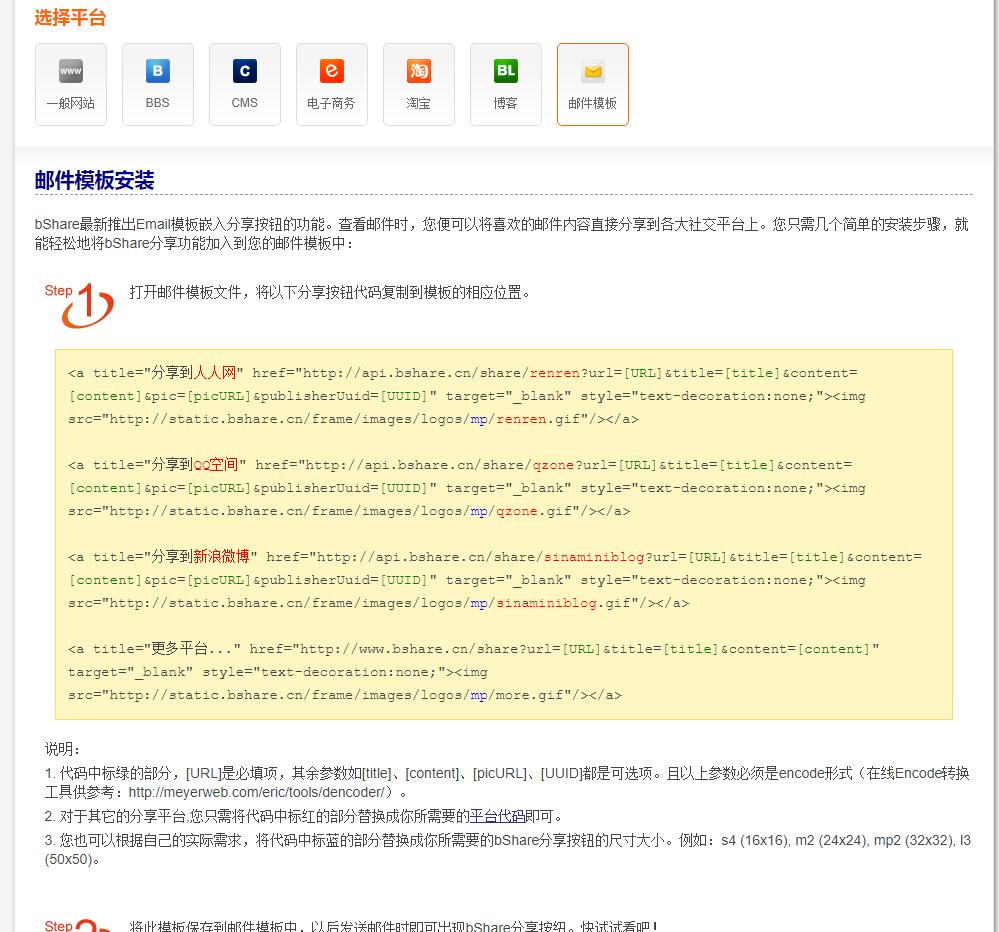Click the 邮件模板安装 heading
Image resolution: width=999 pixels, height=932 pixels.
click(95, 181)
